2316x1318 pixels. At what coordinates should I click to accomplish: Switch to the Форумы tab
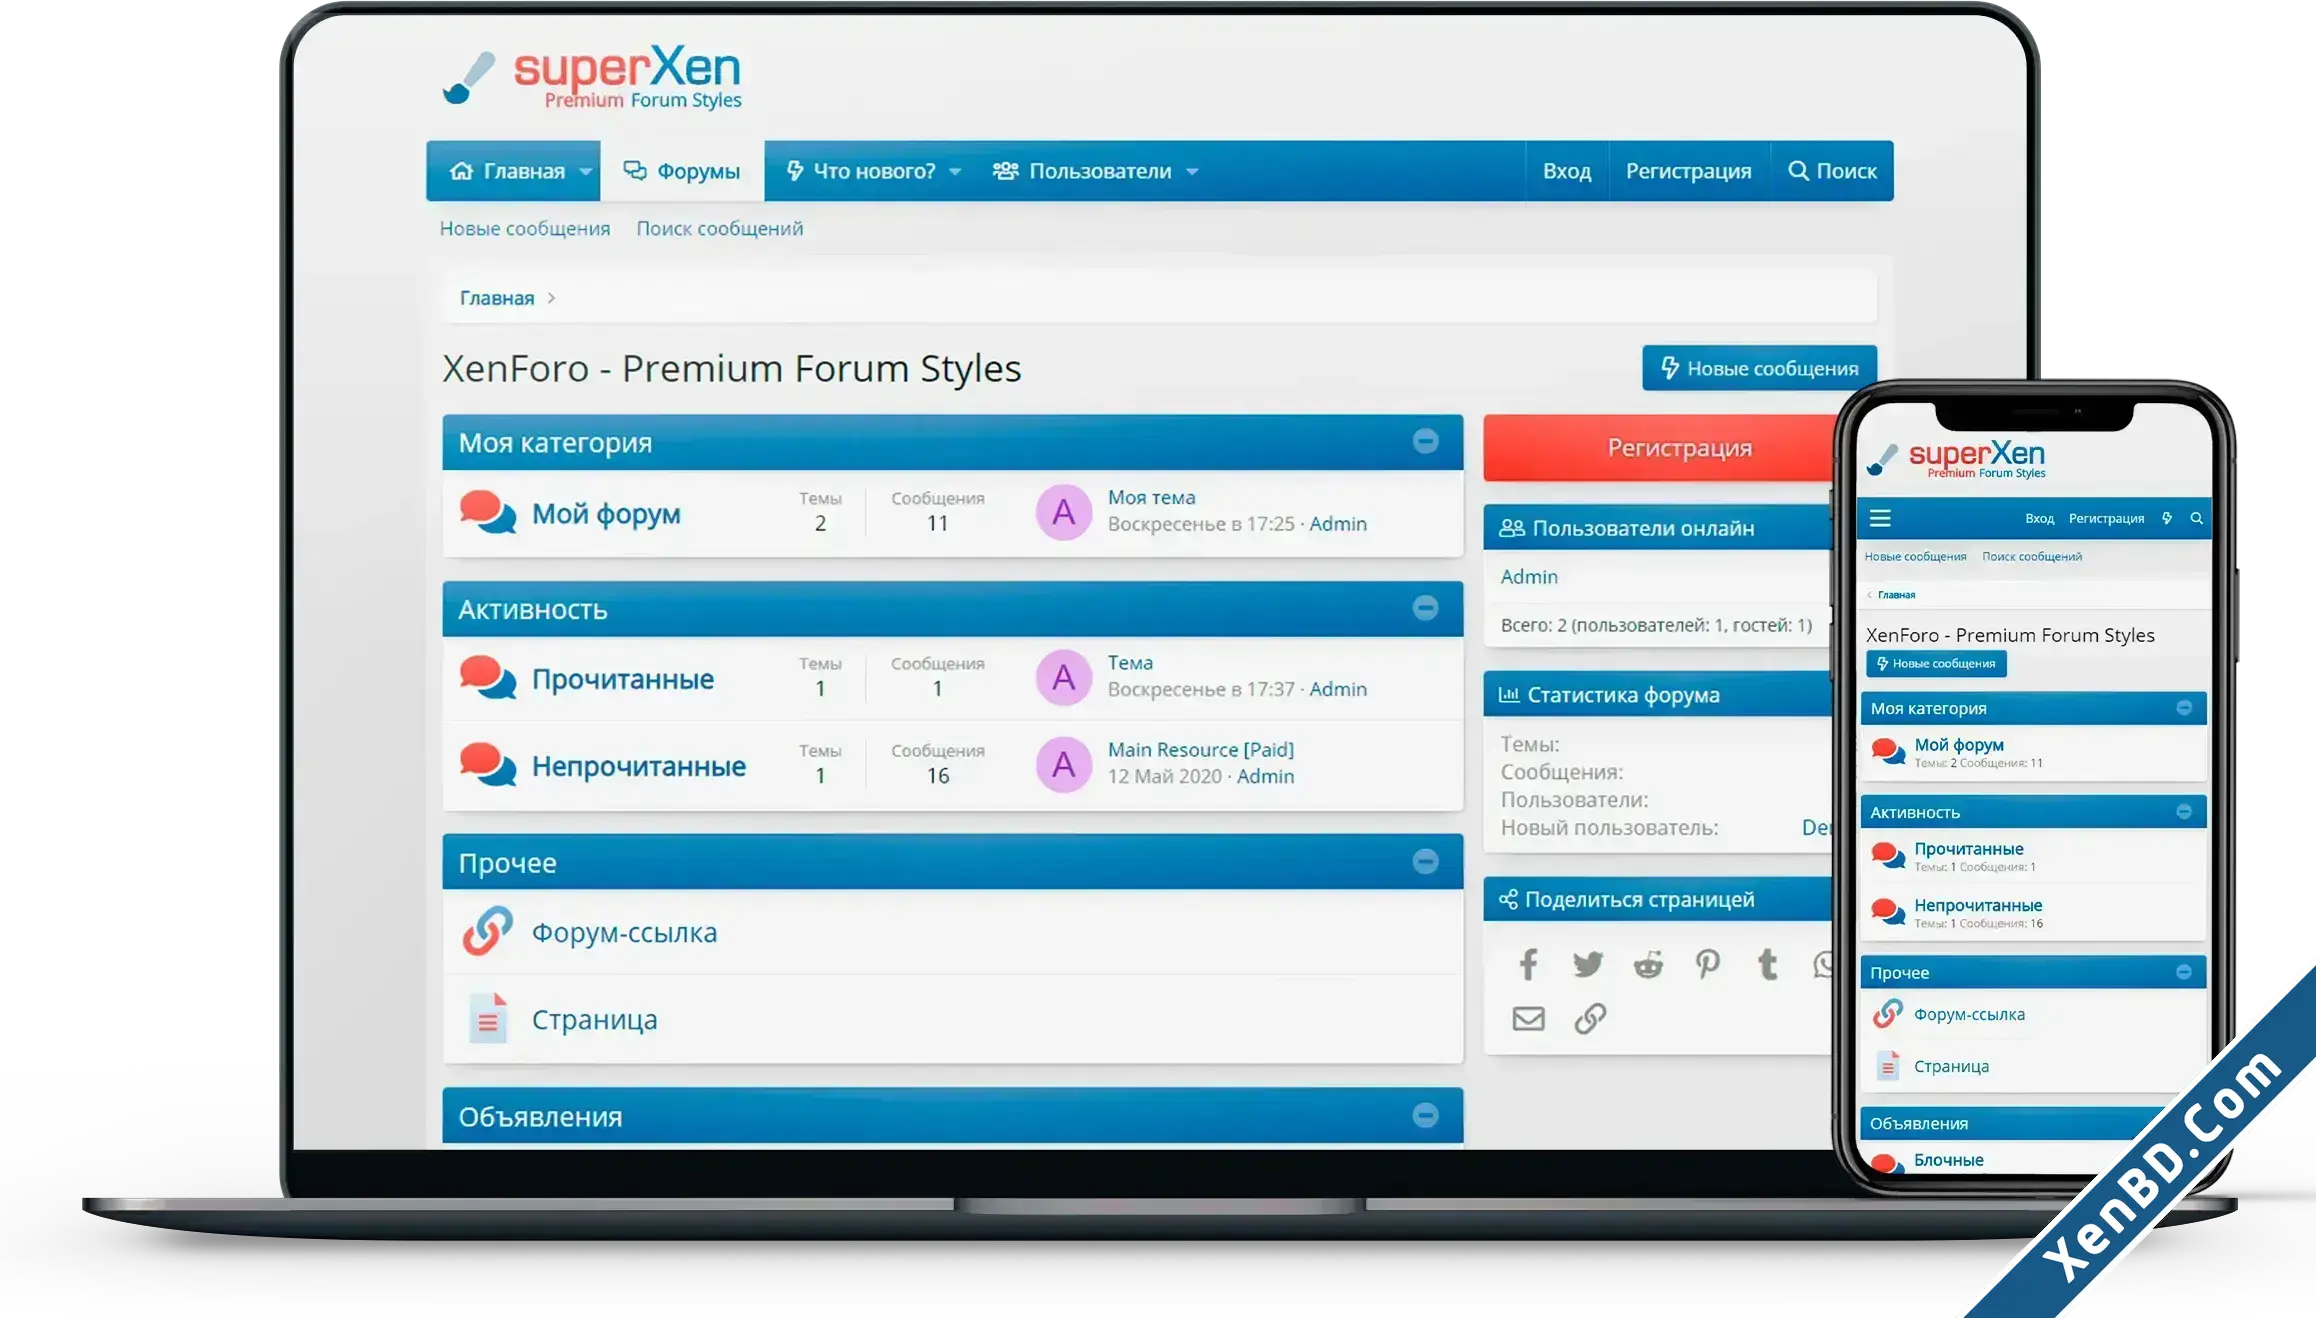click(x=682, y=171)
